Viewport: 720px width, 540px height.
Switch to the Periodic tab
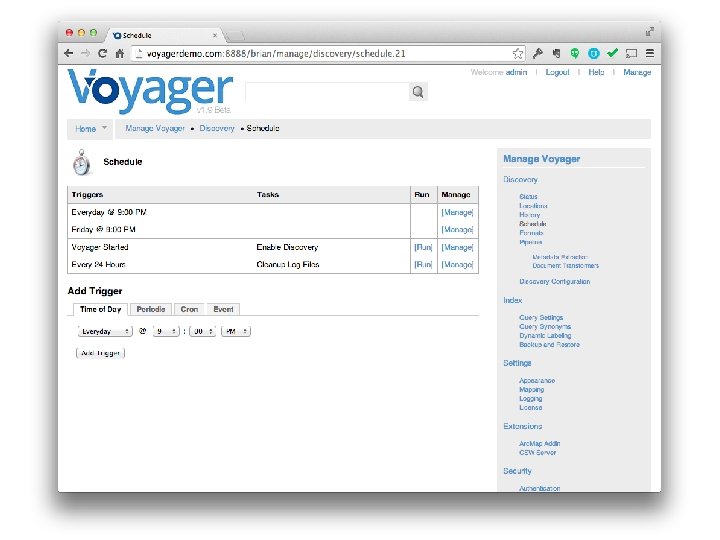point(151,309)
